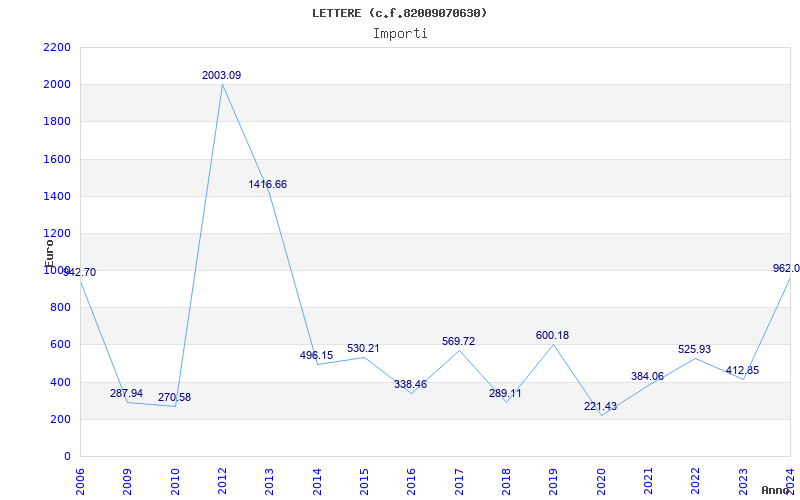Image resolution: width=800 pixels, height=500 pixels.
Task: Click the 600 y-axis tick
Action: 61,345
